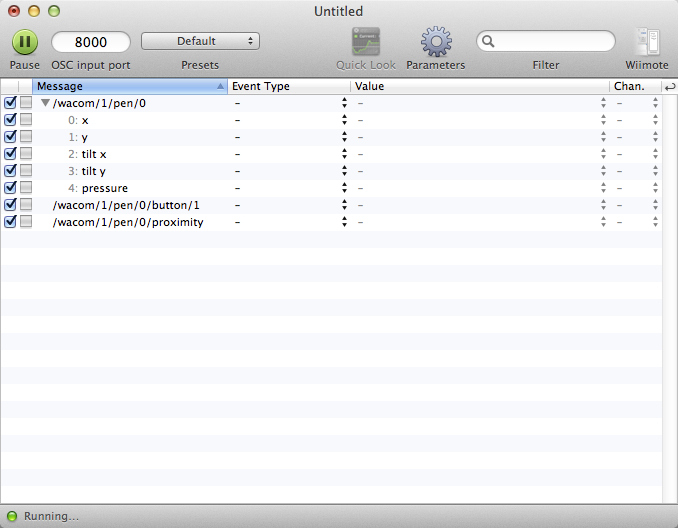Click the gray square beside proximity message
Screen dimensions: 678x528
coord(26,222)
